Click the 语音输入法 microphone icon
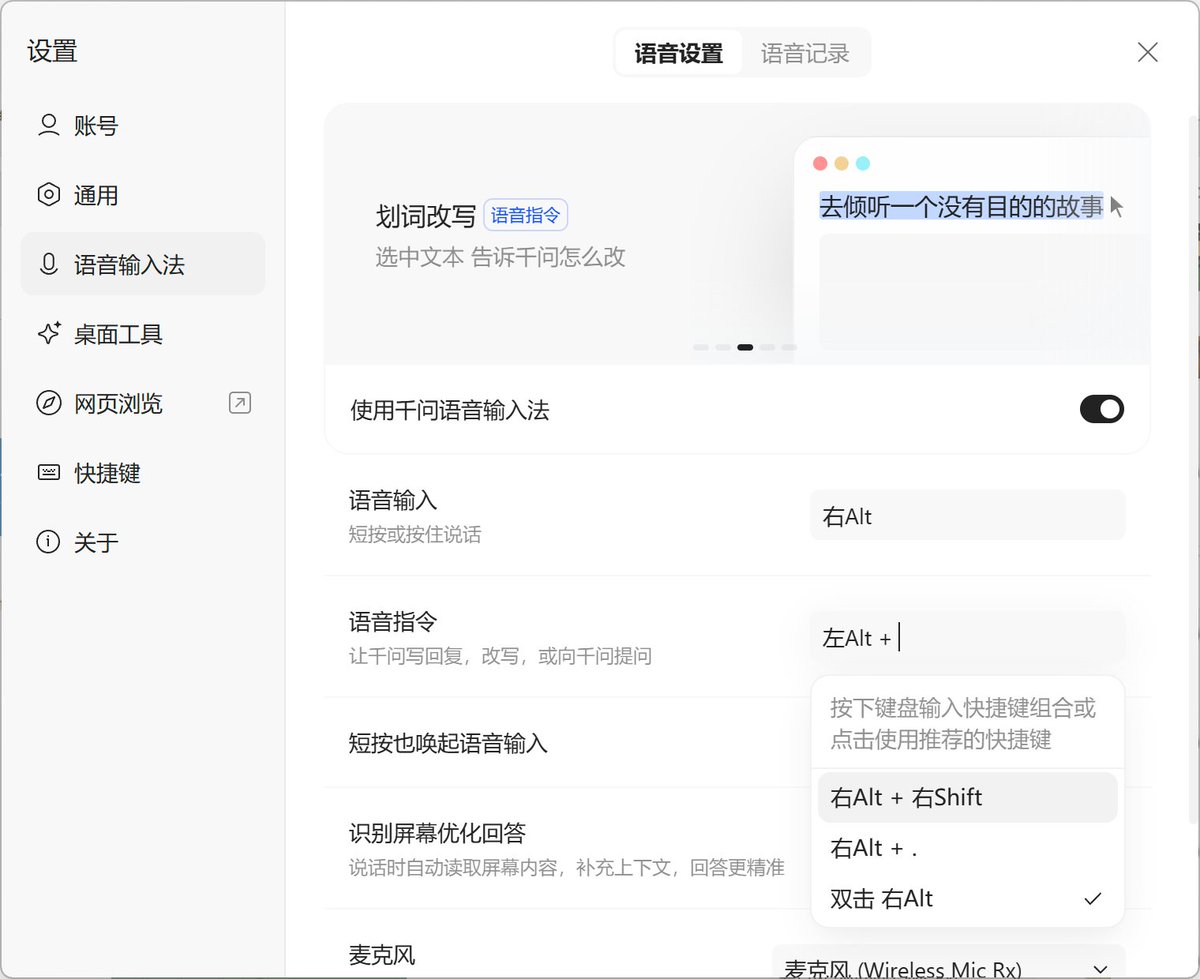This screenshot has width=1200, height=979. point(48,265)
